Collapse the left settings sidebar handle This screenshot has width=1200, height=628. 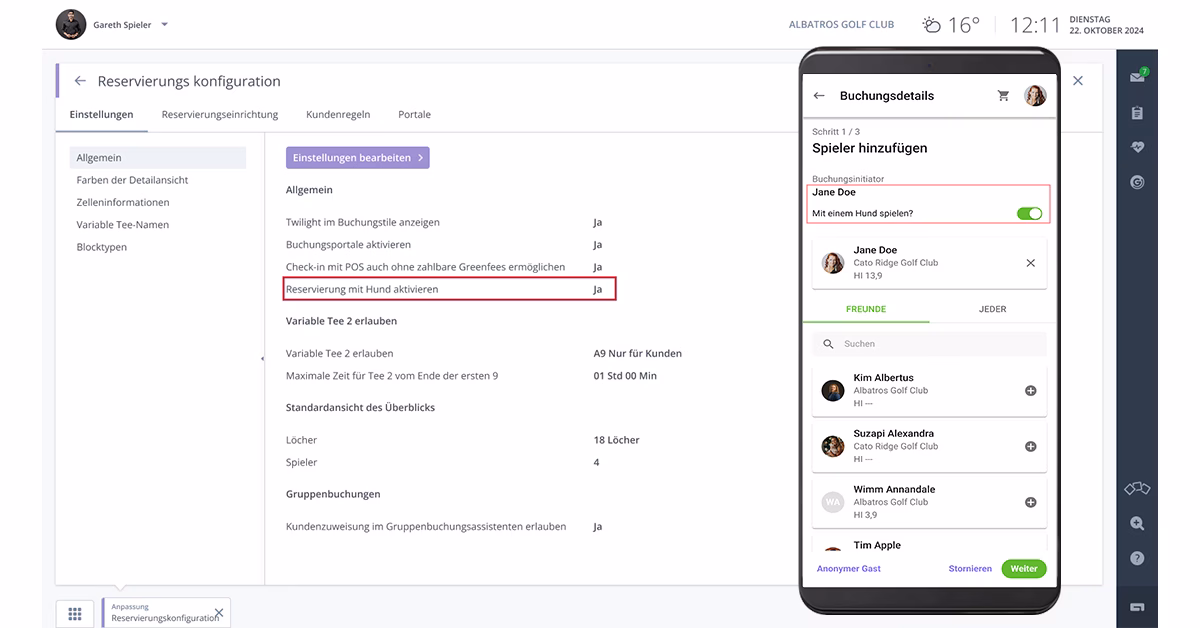[x=262, y=358]
